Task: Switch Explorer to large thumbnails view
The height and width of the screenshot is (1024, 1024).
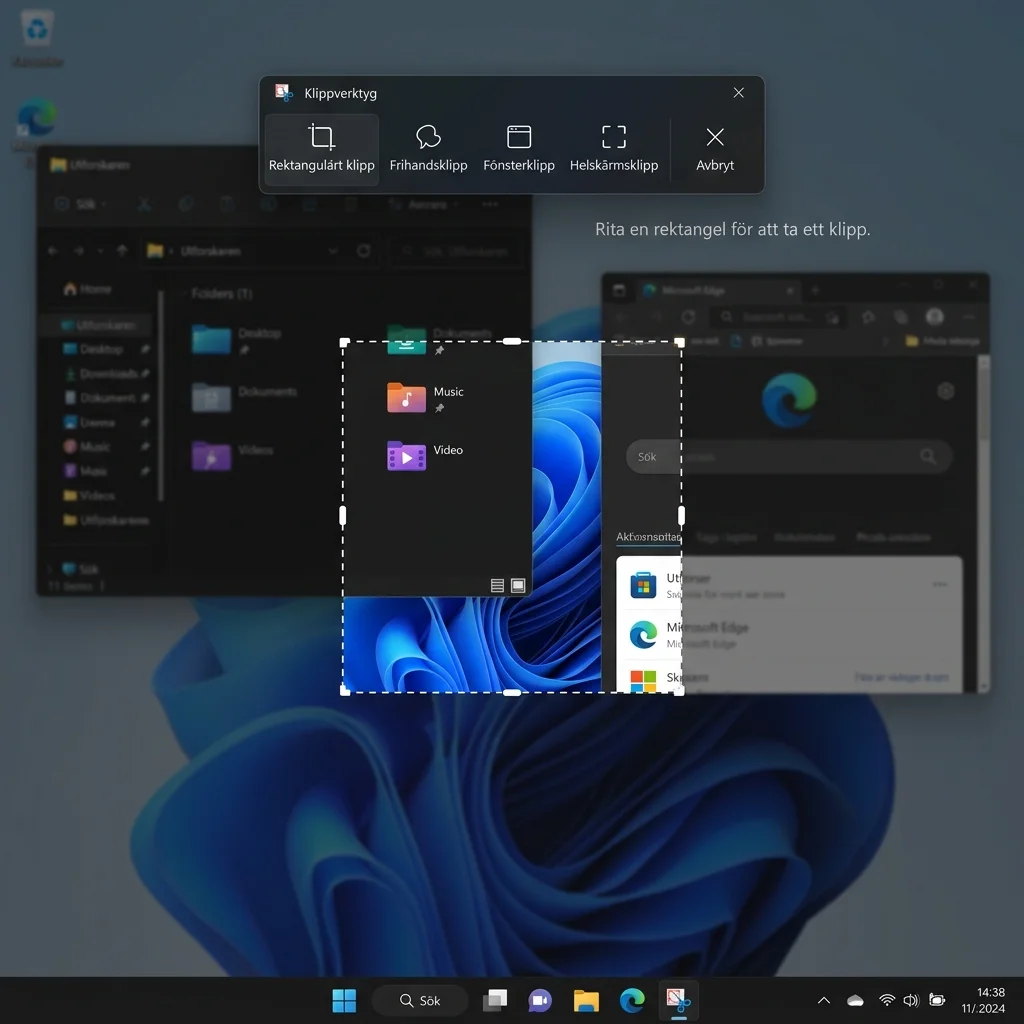Action: coord(518,585)
